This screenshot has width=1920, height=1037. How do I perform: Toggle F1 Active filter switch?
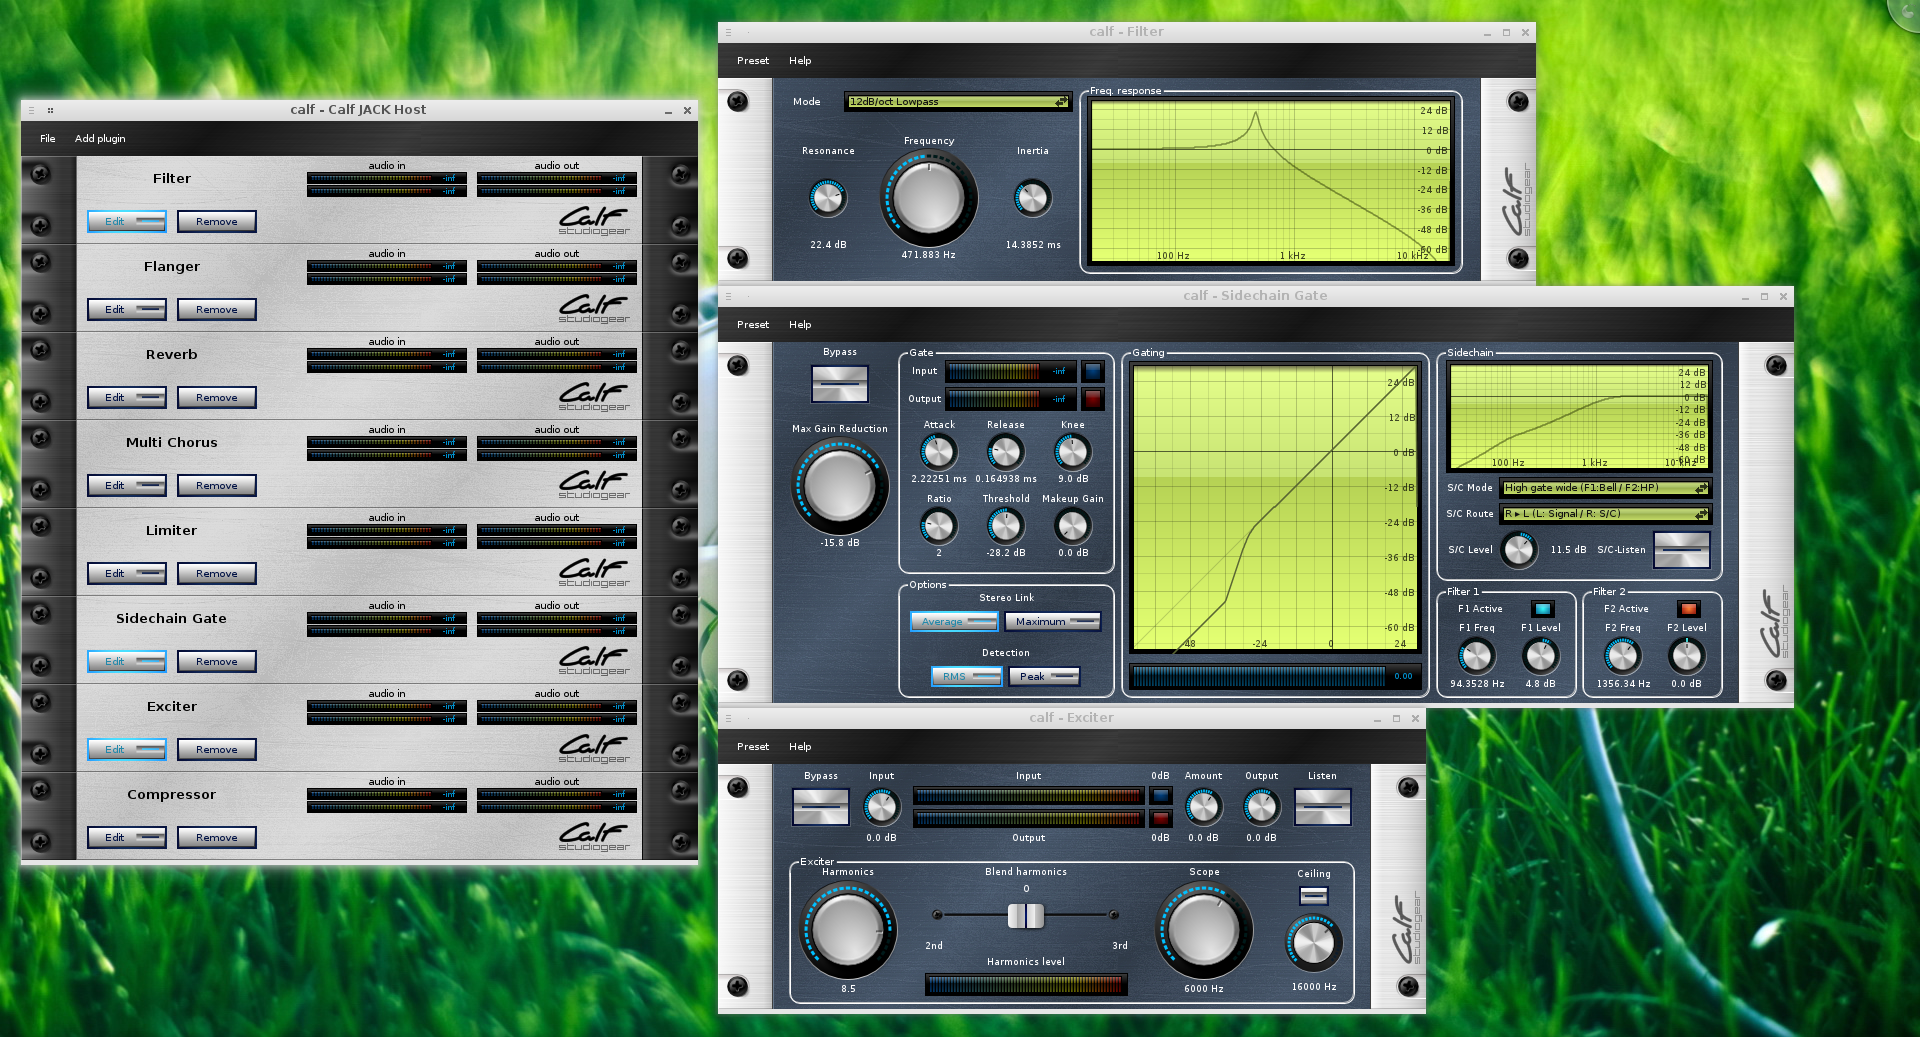pyautogui.click(x=1542, y=609)
